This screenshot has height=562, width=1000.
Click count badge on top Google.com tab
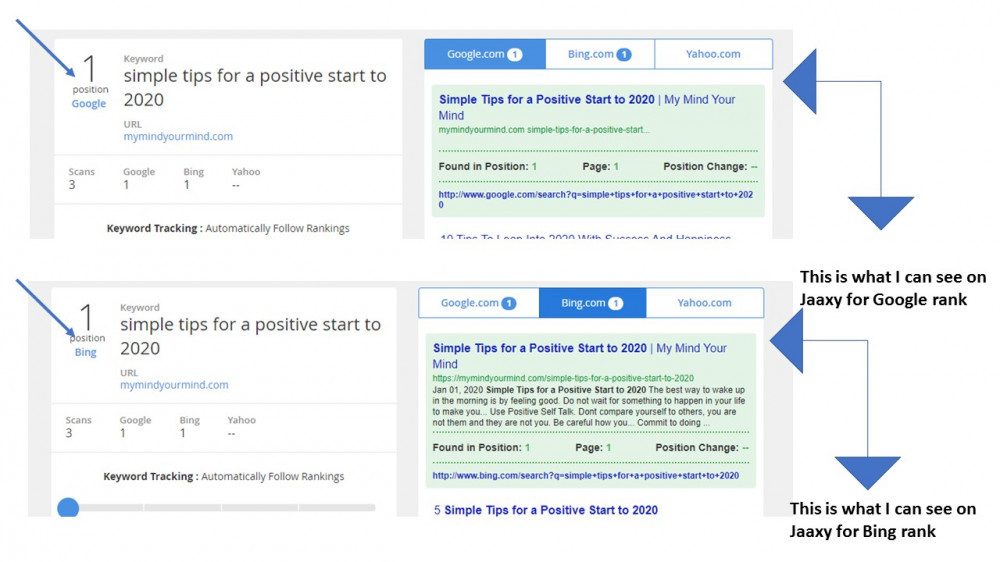515,55
